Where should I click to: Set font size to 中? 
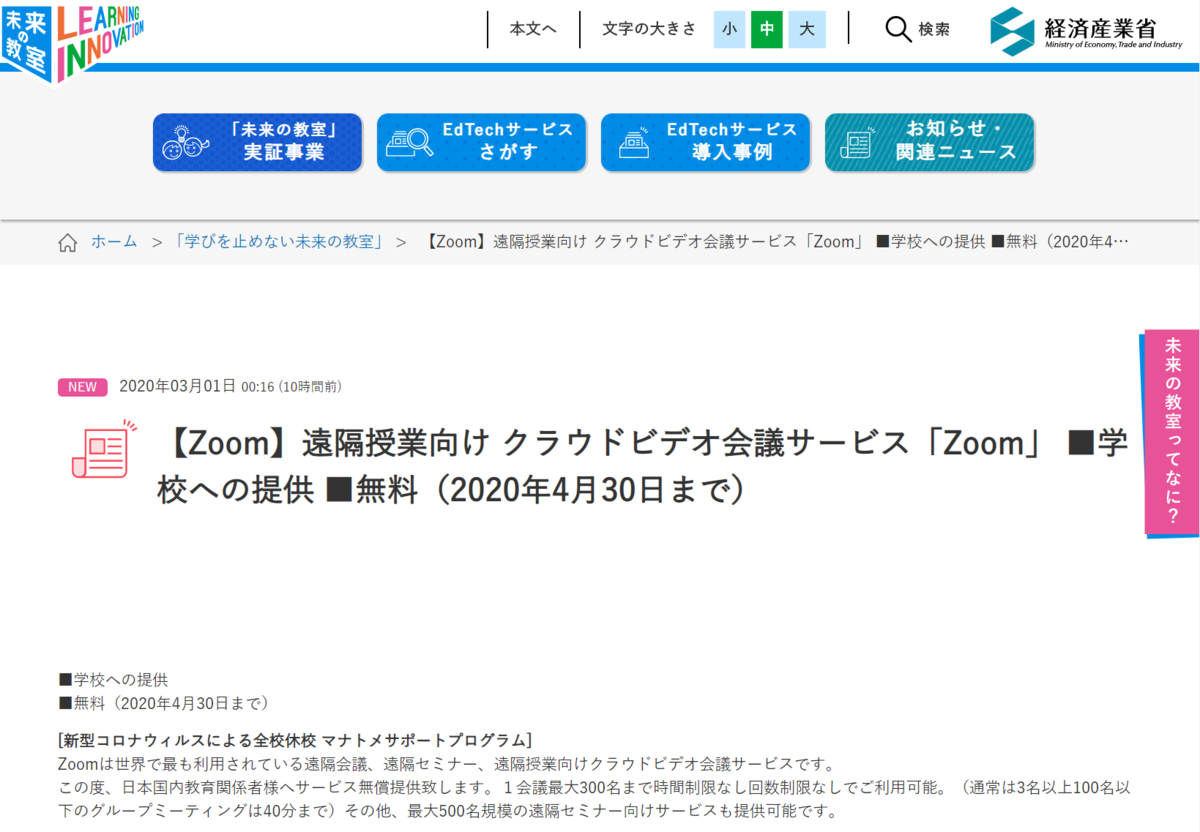click(767, 29)
